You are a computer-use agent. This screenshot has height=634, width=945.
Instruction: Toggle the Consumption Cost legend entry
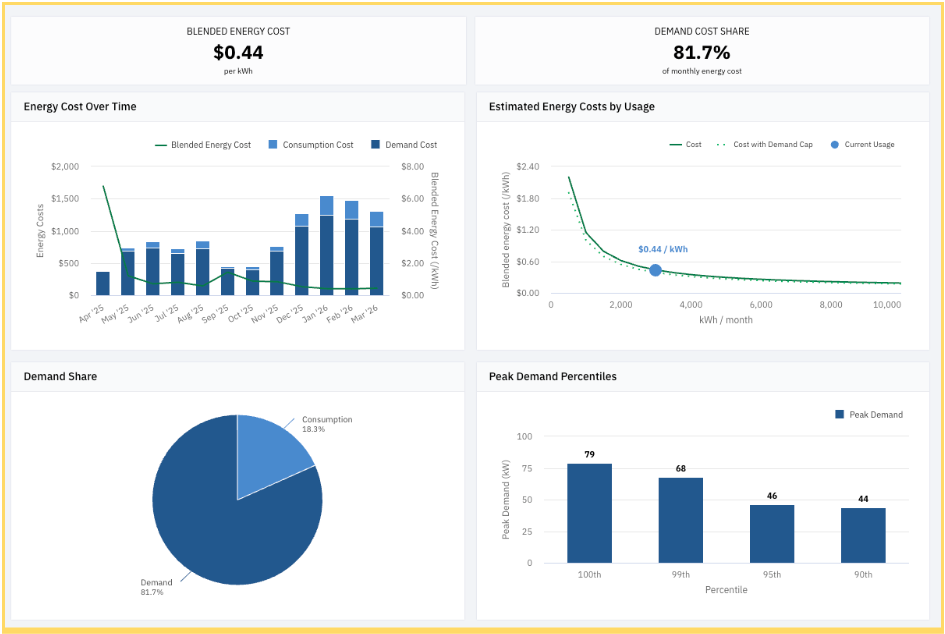tap(311, 145)
